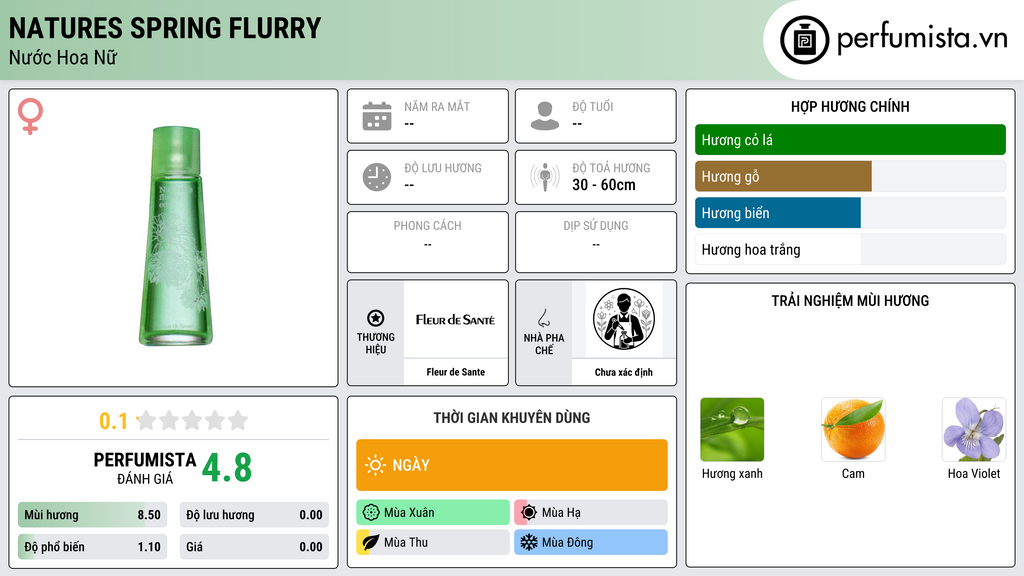
Task: Click the green Hương cỏ lá bar
Action: [850, 140]
